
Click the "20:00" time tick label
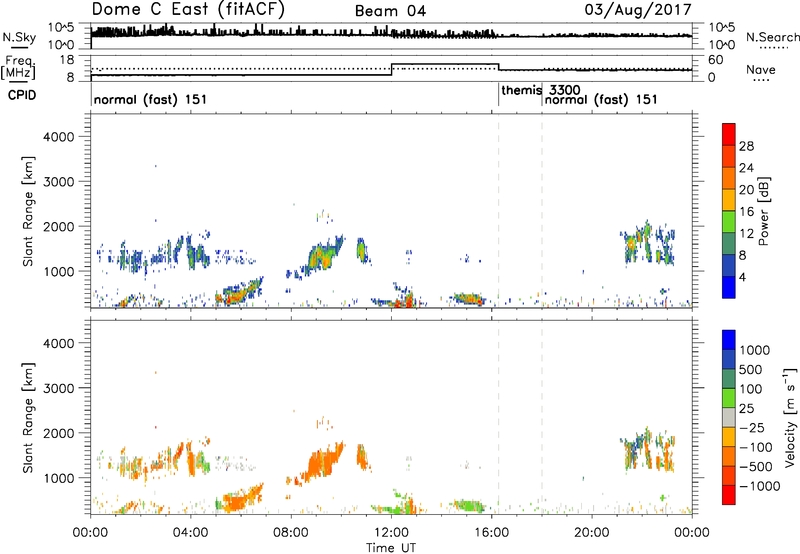[591, 533]
